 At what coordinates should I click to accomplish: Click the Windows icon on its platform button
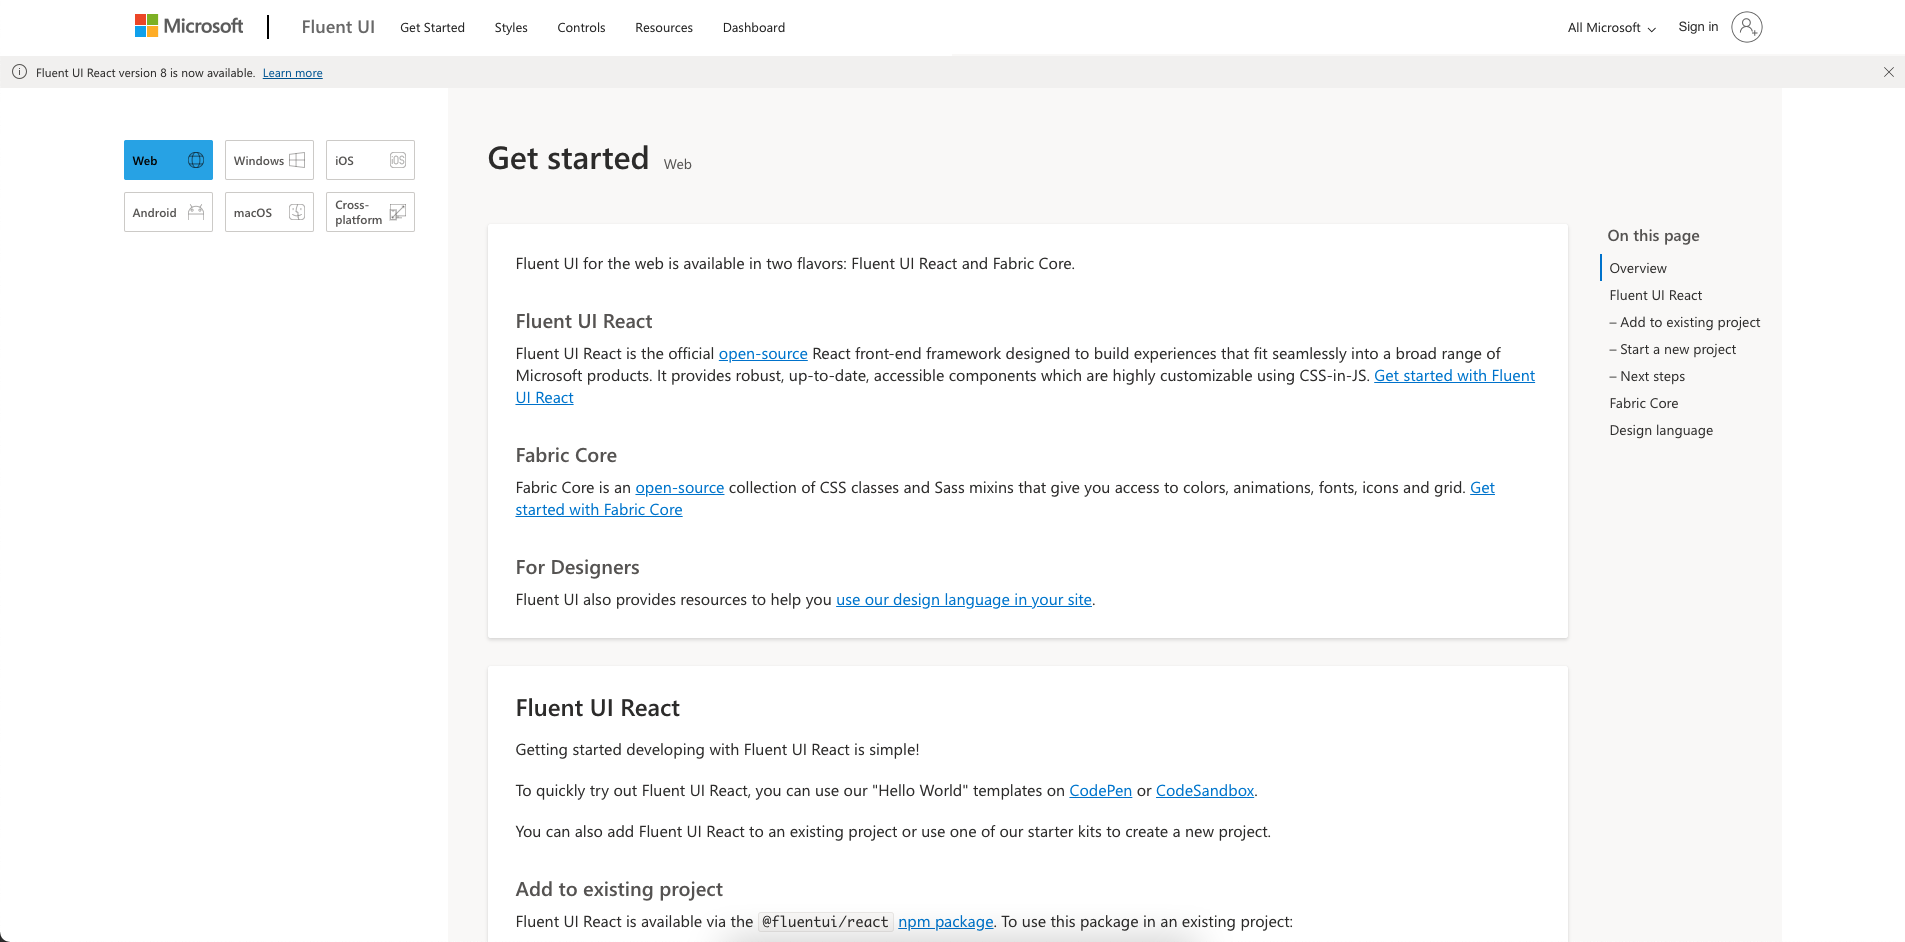[297, 159]
